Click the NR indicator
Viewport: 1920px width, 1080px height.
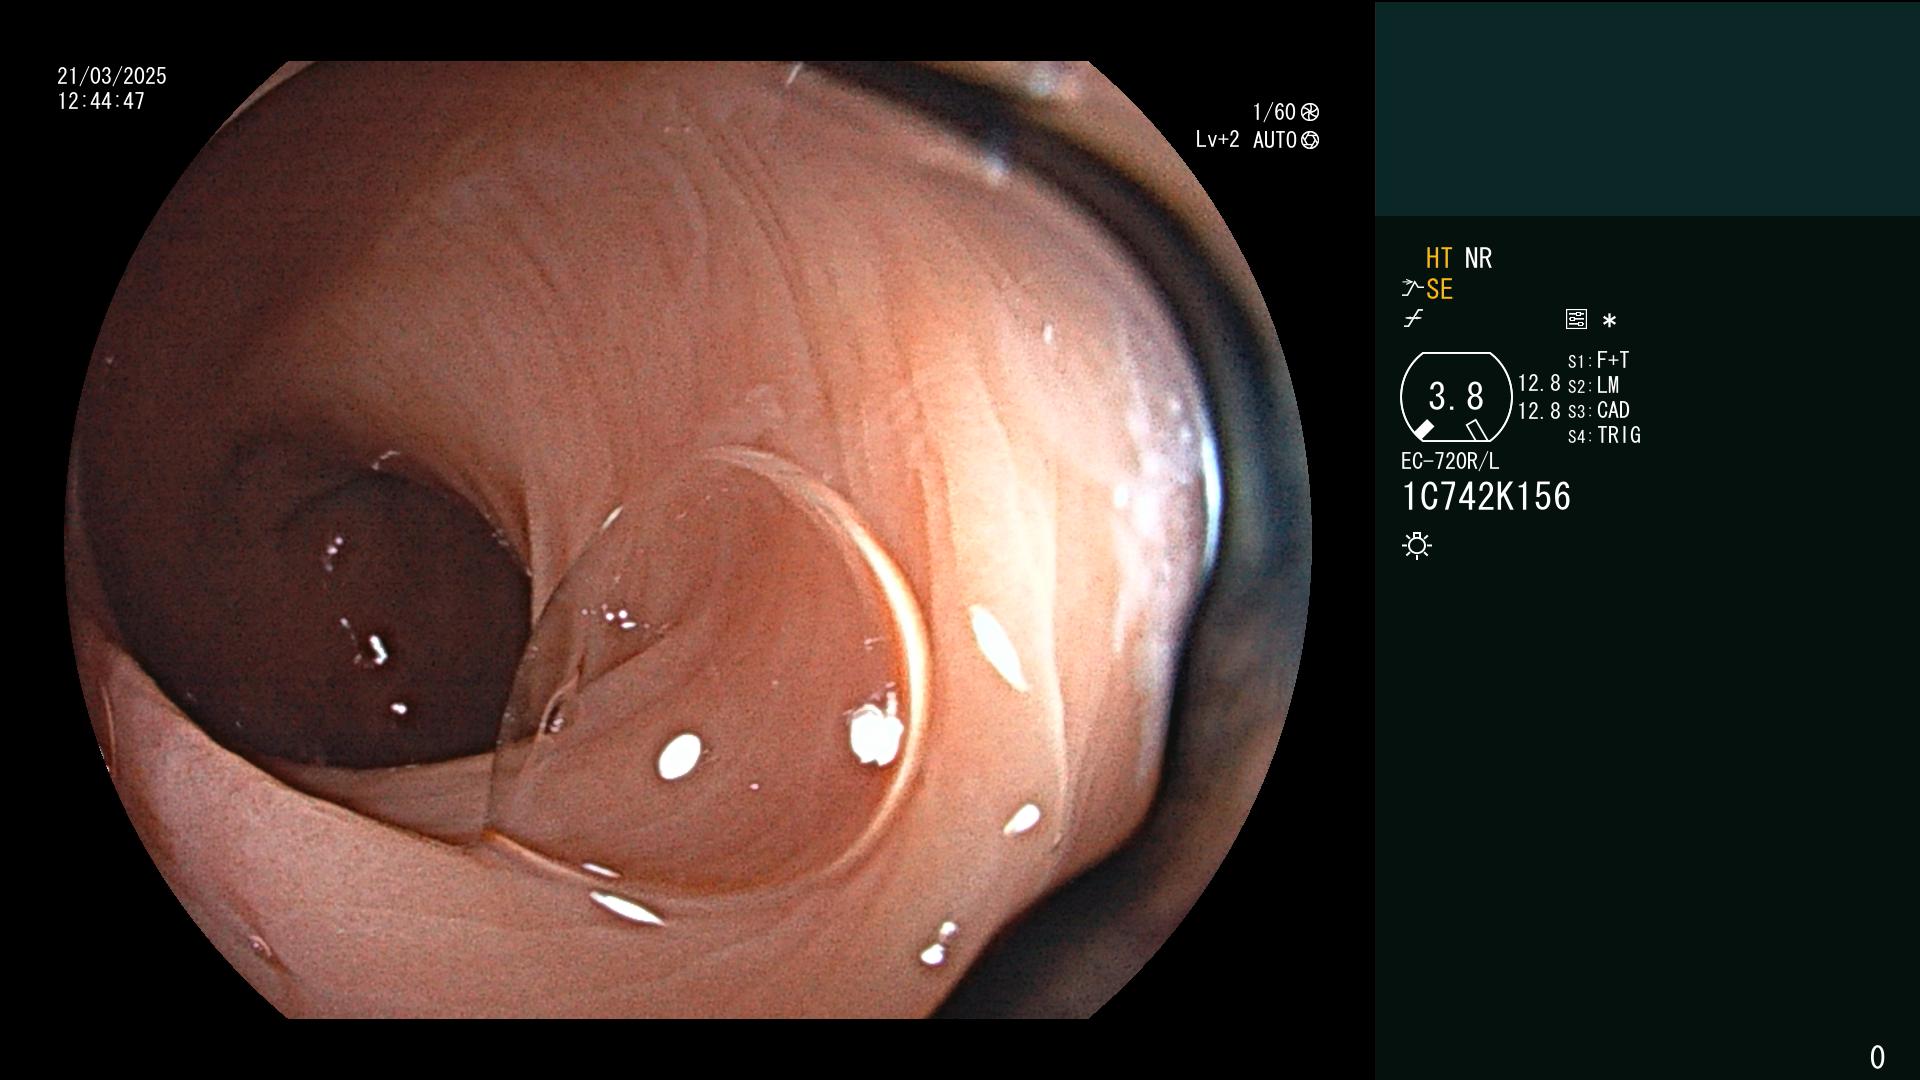(1478, 258)
